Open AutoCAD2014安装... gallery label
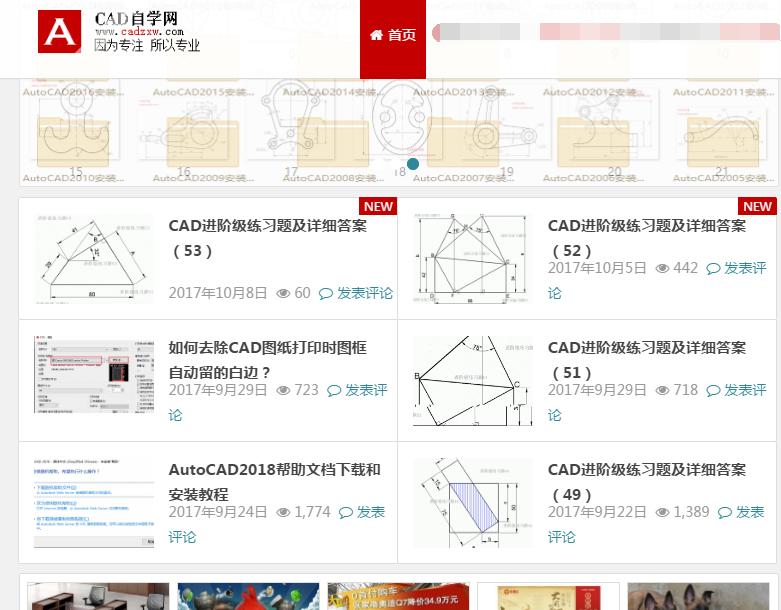 pyautogui.click(x=333, y=92)
